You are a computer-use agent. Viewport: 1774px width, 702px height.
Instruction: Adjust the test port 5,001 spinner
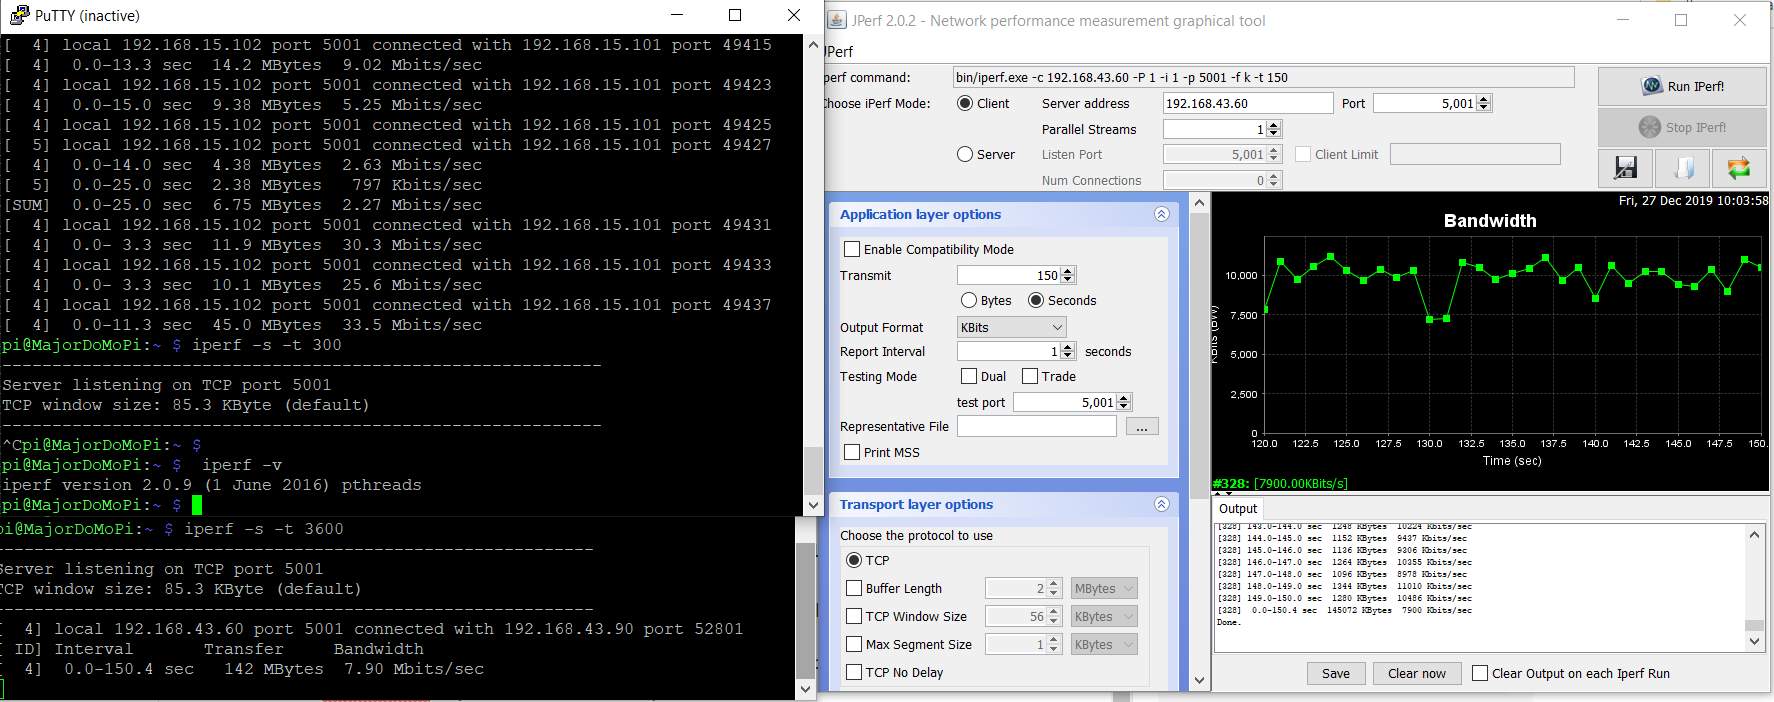click(1124, 402)
